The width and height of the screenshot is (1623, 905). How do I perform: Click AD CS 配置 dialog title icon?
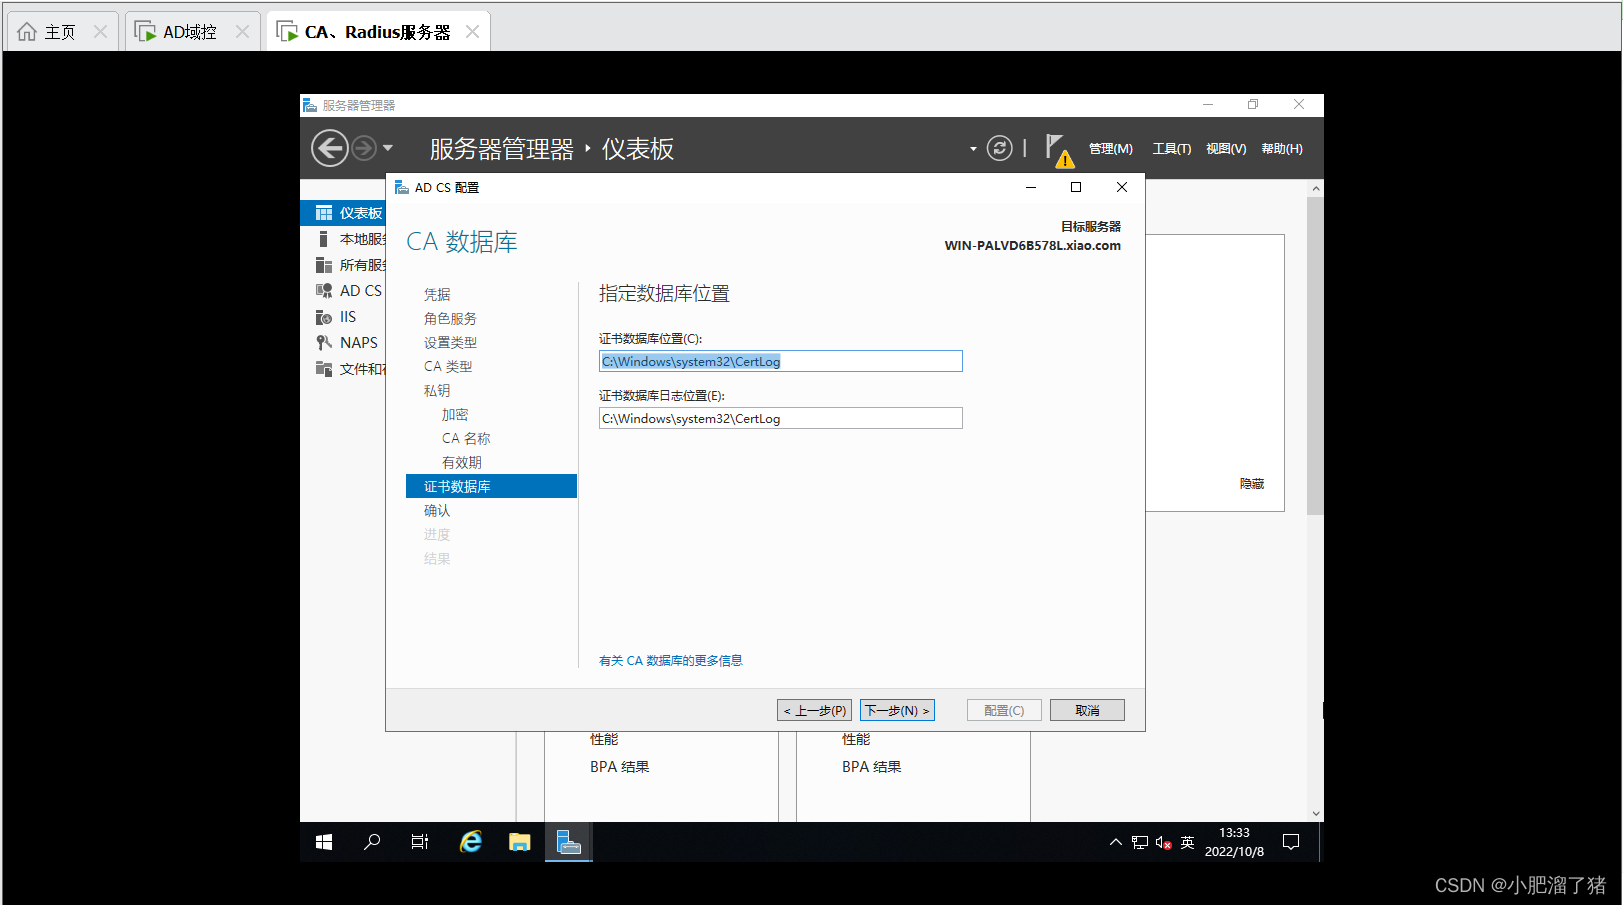(x=402, y=187)
